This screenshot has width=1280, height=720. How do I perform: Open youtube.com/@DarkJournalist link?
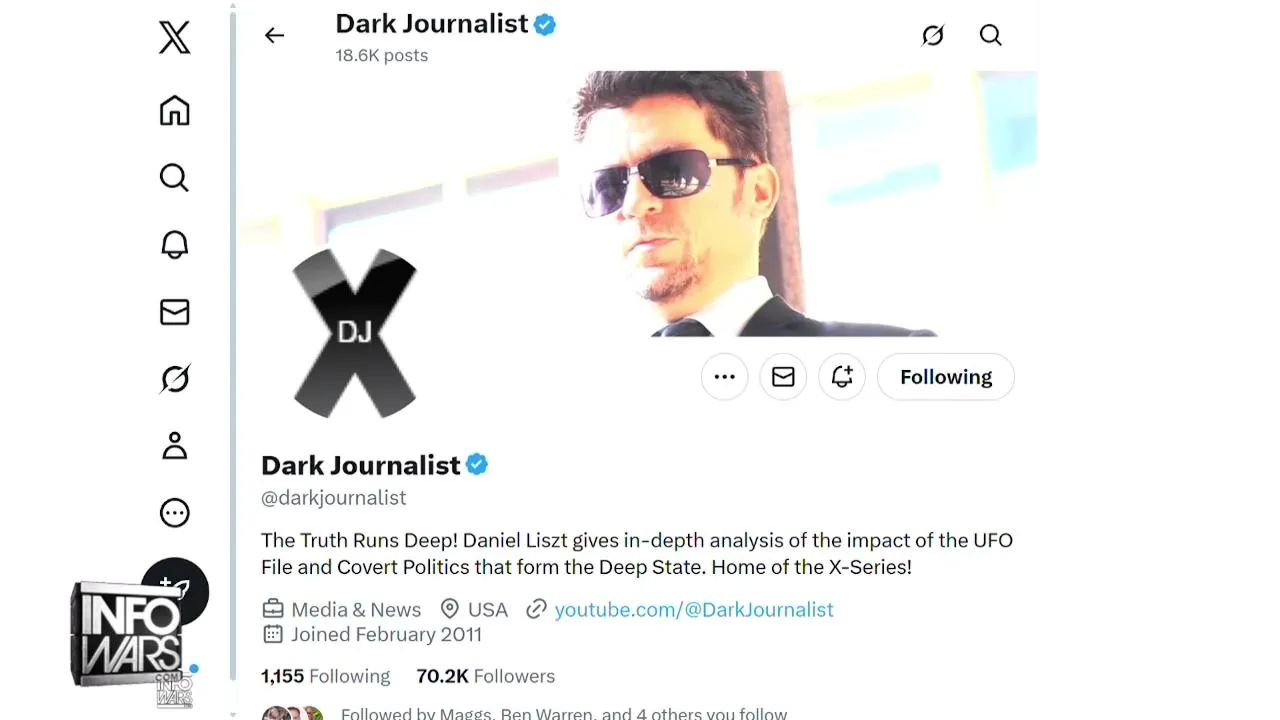click(694, 610)
